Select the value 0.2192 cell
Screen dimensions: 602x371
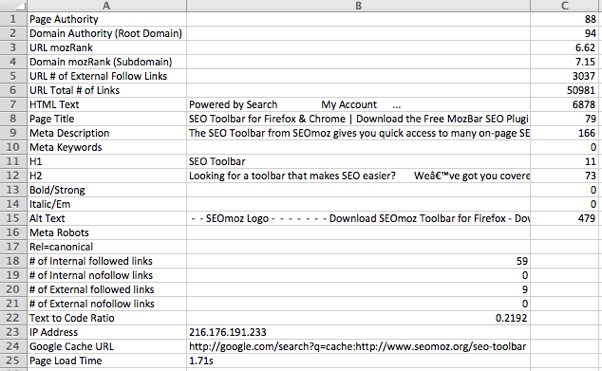[358, 318]
